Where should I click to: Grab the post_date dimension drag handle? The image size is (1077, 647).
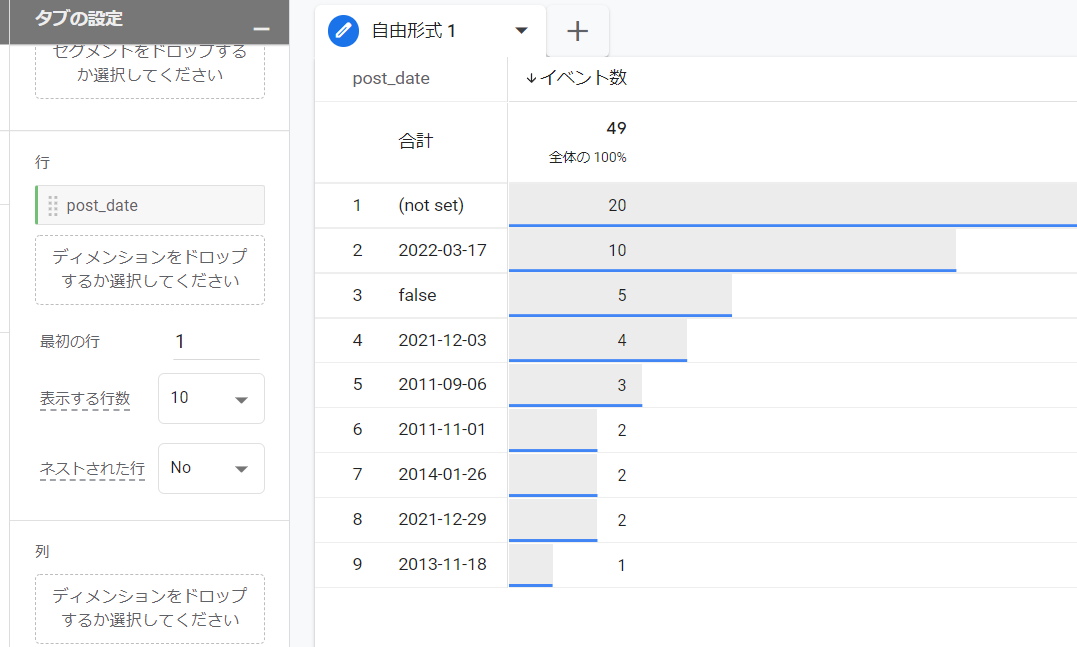(53, 205)
